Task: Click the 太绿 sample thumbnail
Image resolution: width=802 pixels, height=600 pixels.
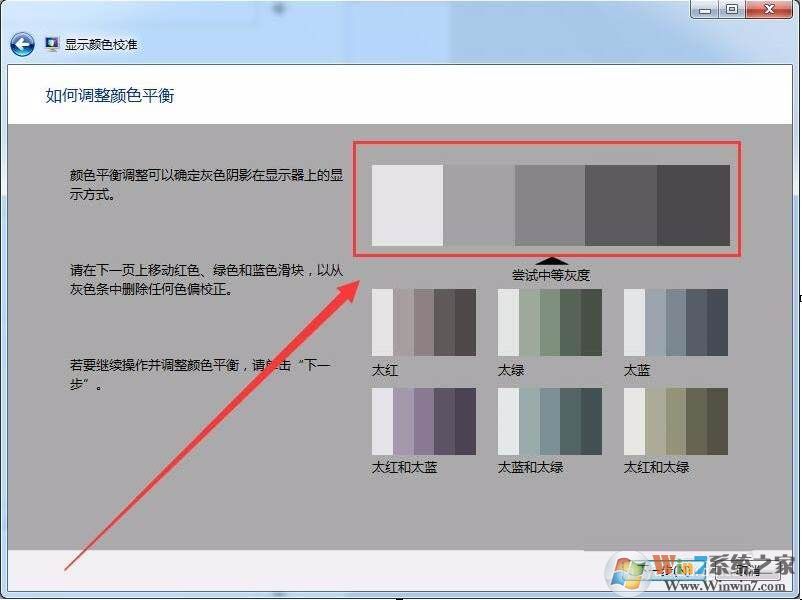Action: [x=549, y=322]
